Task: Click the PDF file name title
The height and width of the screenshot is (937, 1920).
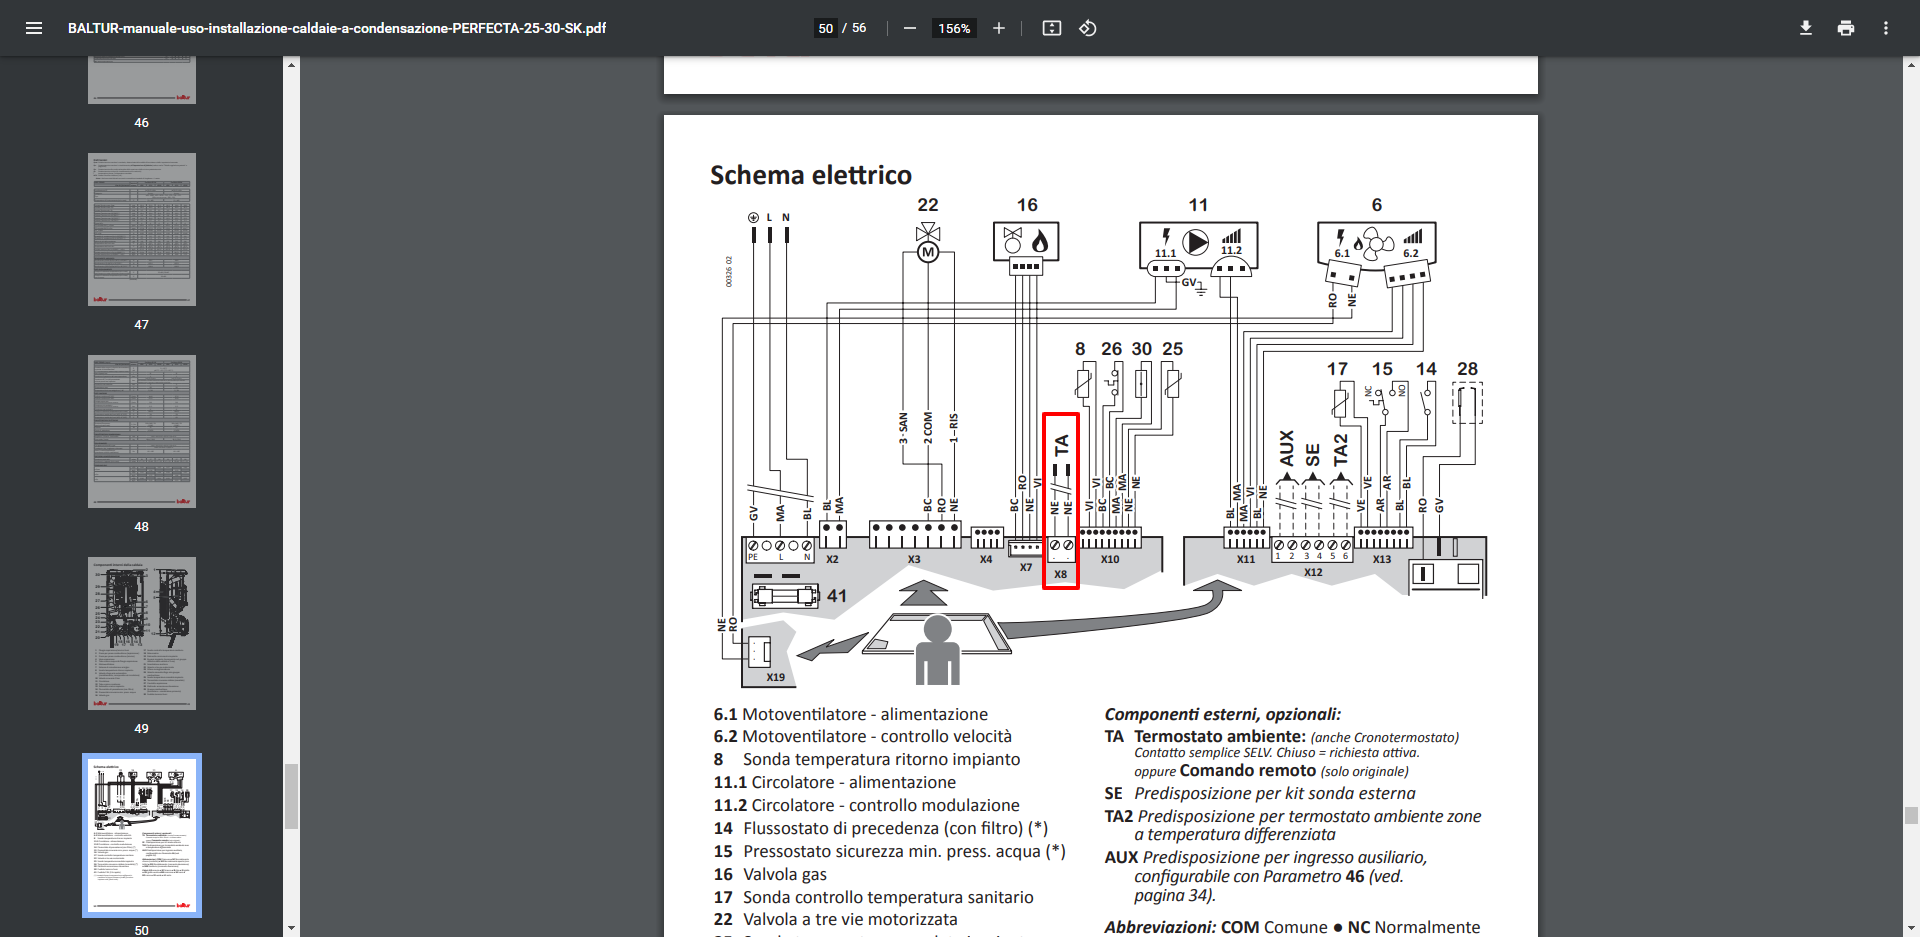Action: (x=337, y=28)
